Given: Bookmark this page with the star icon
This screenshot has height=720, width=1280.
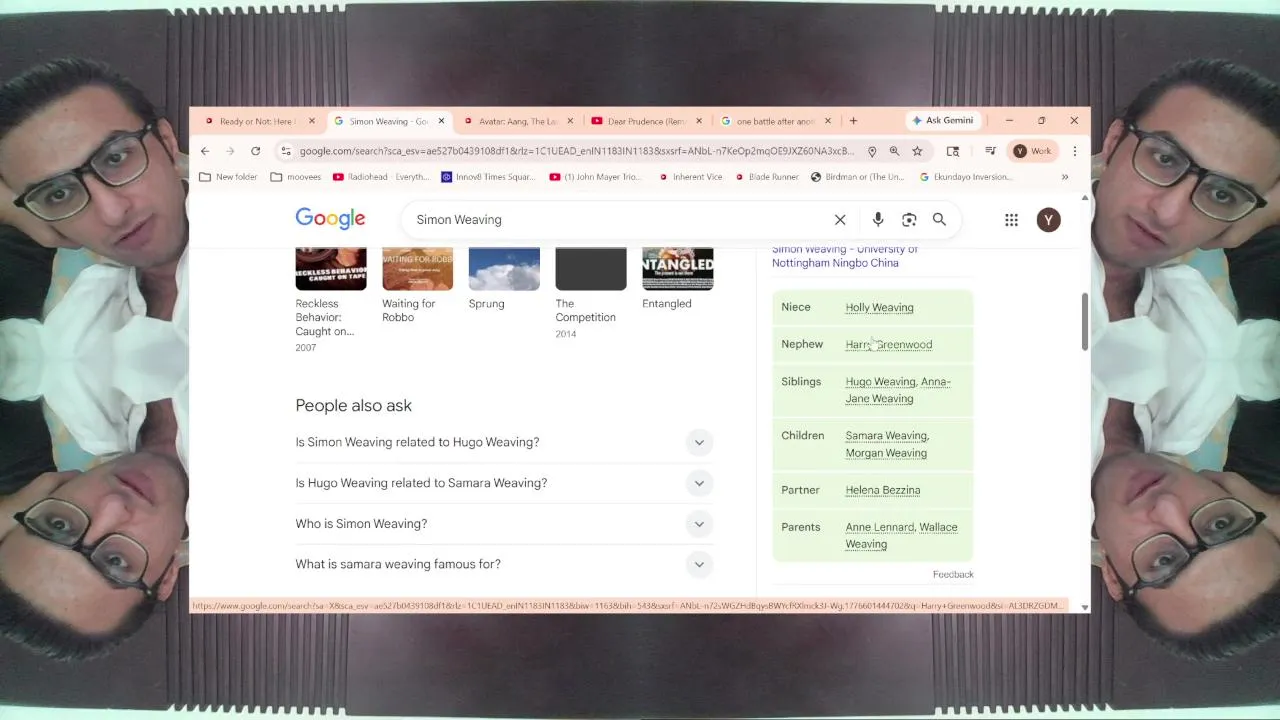Looking at the screenshot, I should (x=917, y=151).
